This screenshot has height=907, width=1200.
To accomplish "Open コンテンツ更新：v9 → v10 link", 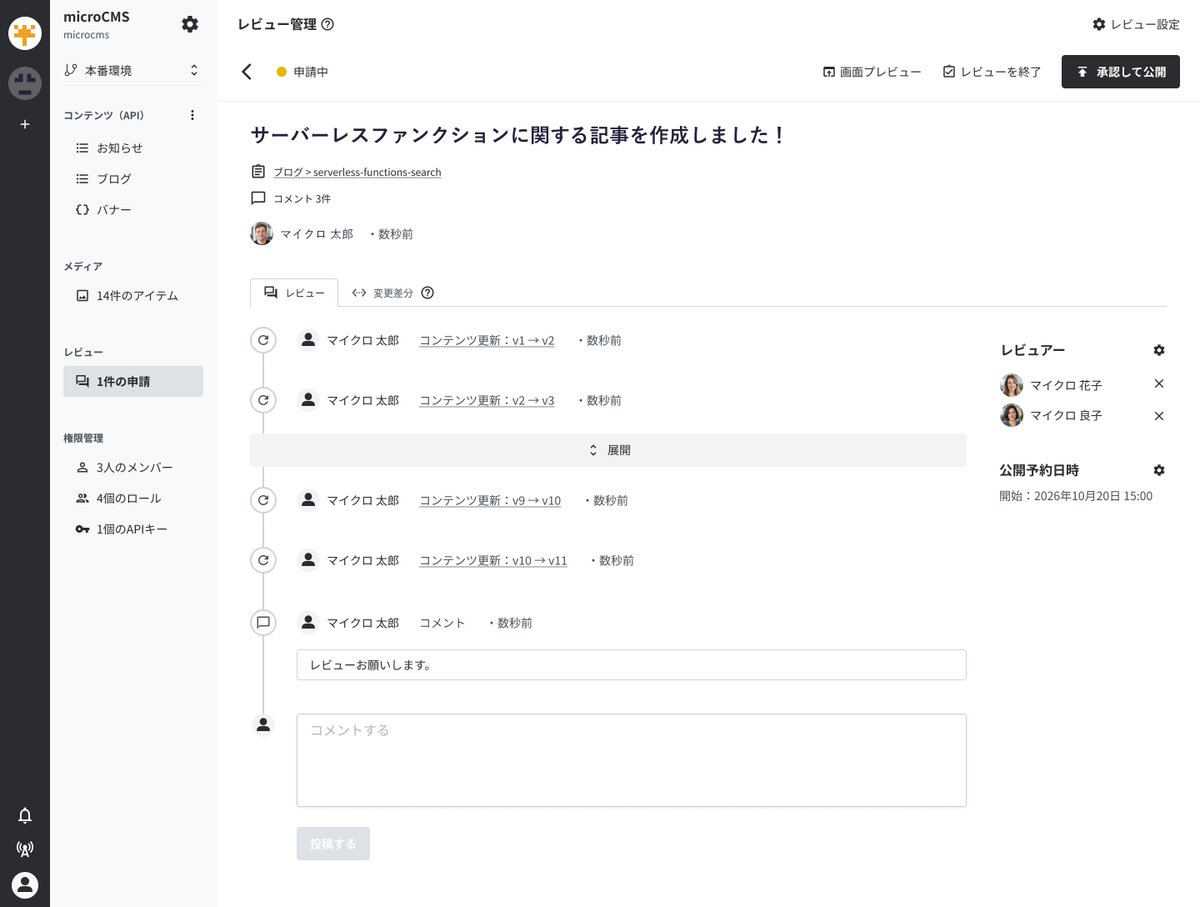I will pos(490,500).
